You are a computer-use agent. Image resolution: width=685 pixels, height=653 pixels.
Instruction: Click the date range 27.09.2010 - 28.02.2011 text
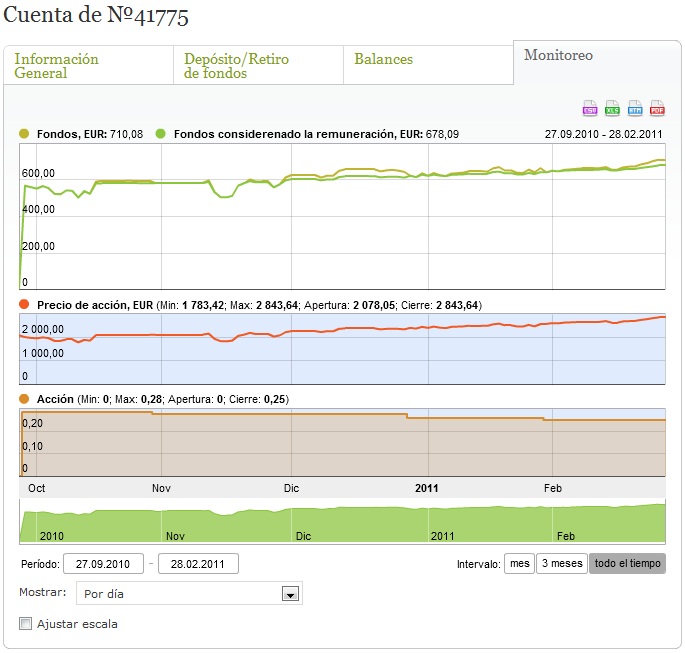tap(603, 134)
